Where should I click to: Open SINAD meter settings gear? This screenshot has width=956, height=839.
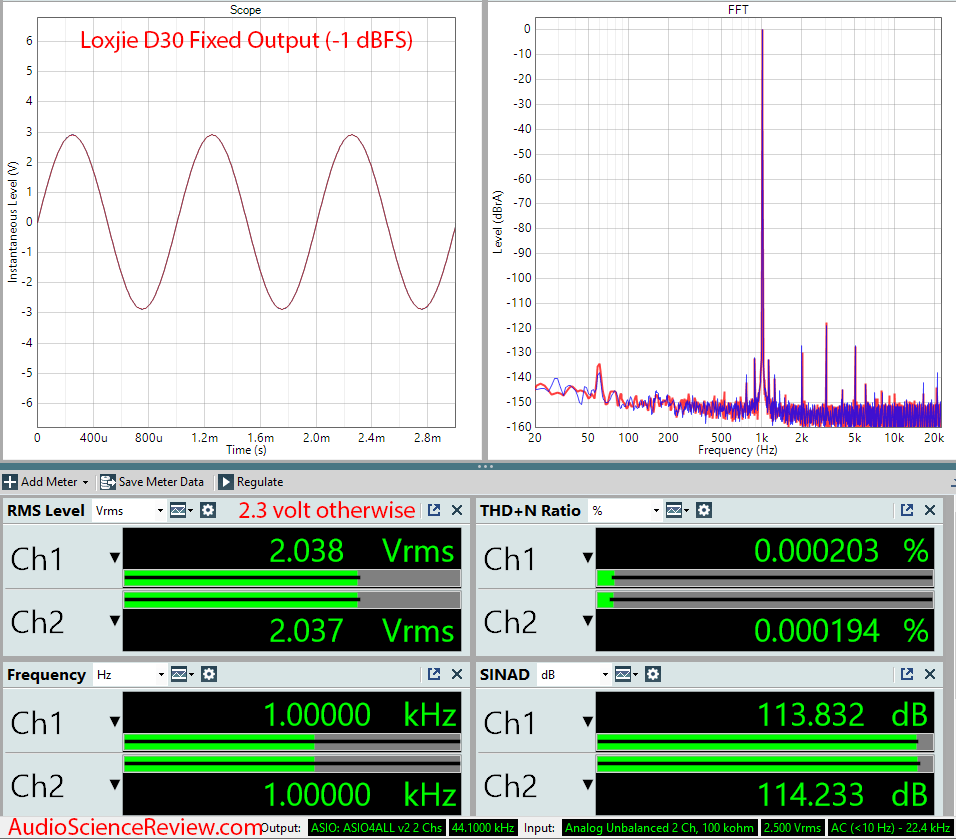coord(653,674)
